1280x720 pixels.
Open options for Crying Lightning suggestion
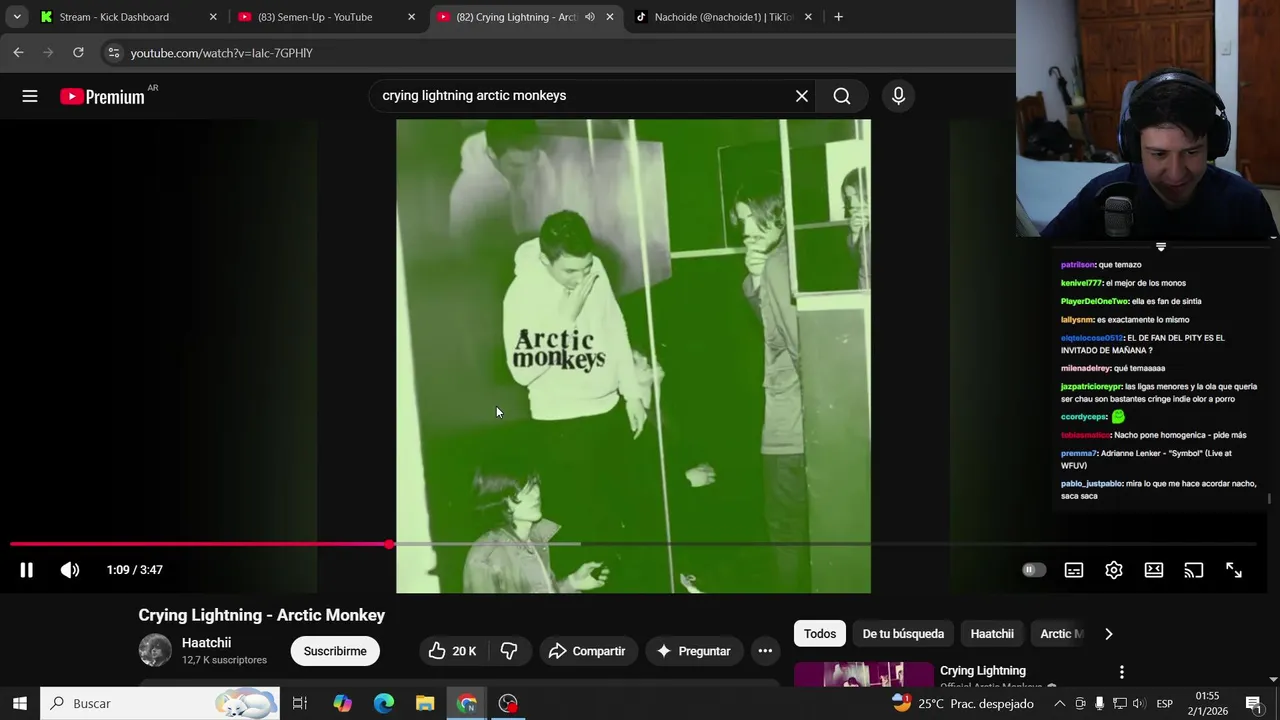coord(1122,672)
